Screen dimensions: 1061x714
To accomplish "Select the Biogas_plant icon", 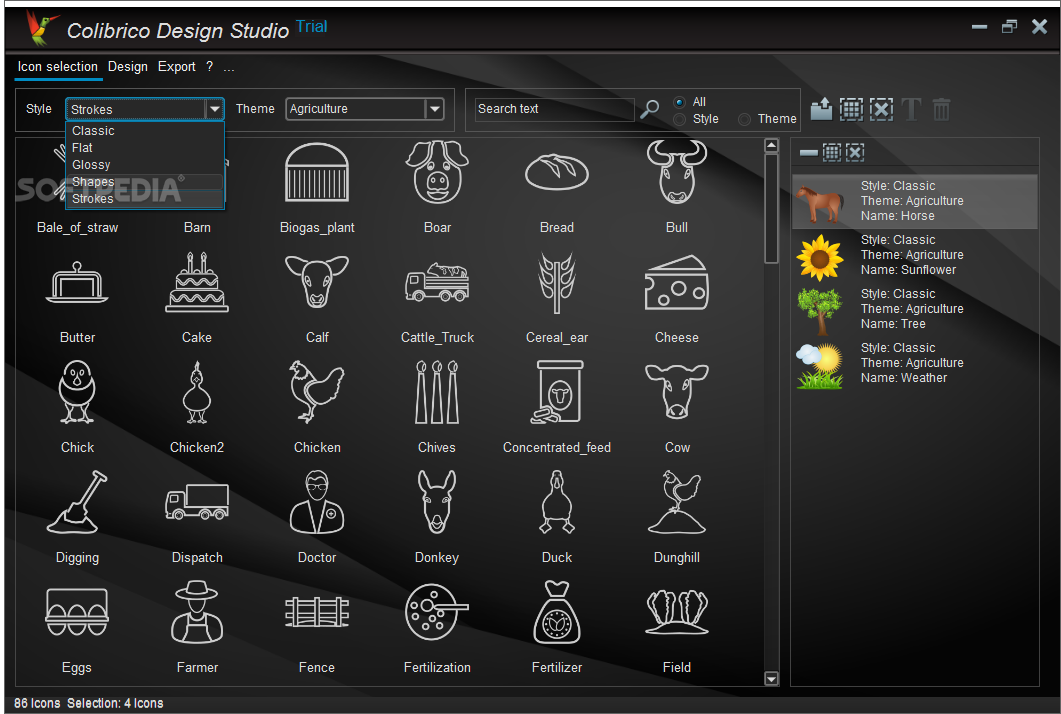I will pos(317,173).
